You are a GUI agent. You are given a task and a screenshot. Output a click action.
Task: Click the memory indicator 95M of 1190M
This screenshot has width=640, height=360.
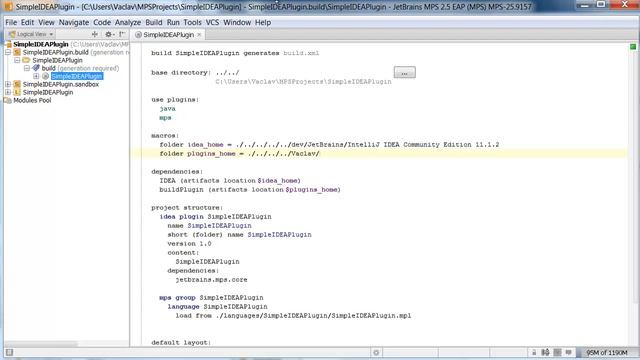click(607, 352)
